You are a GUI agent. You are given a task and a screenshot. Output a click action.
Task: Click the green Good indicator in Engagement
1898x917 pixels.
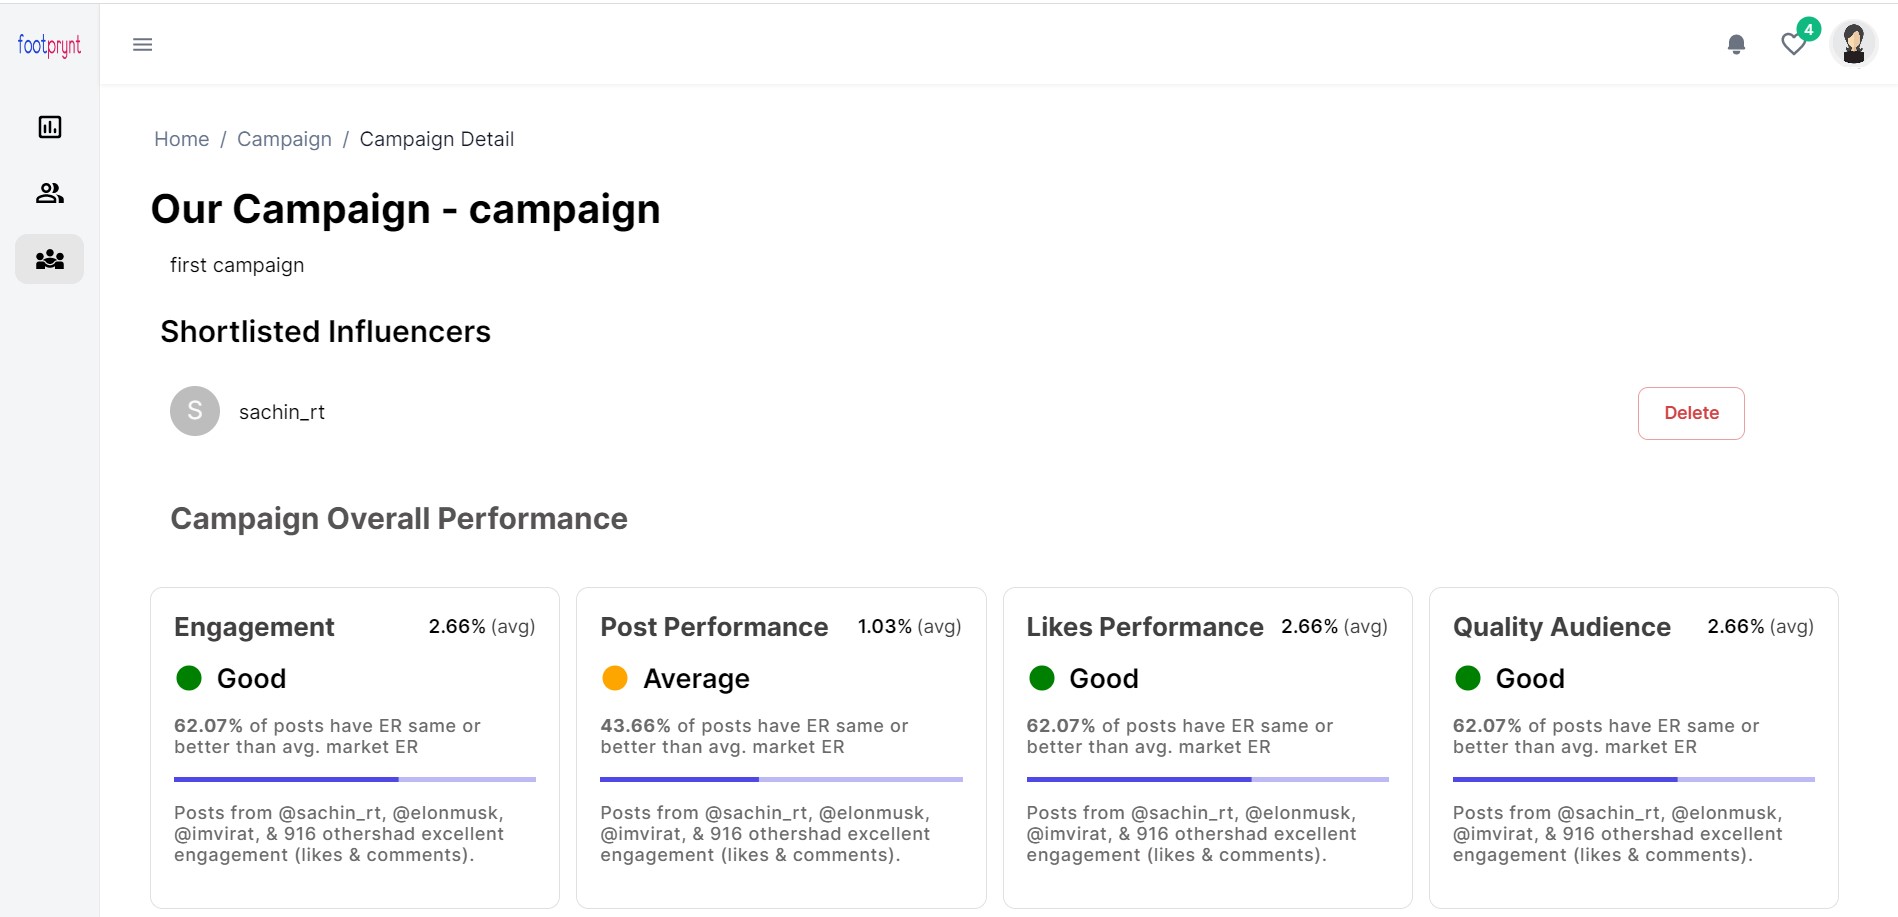(x=189, y=678)
